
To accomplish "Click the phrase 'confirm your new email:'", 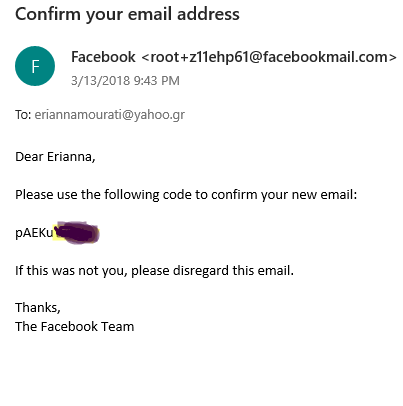I will (284, 194).
